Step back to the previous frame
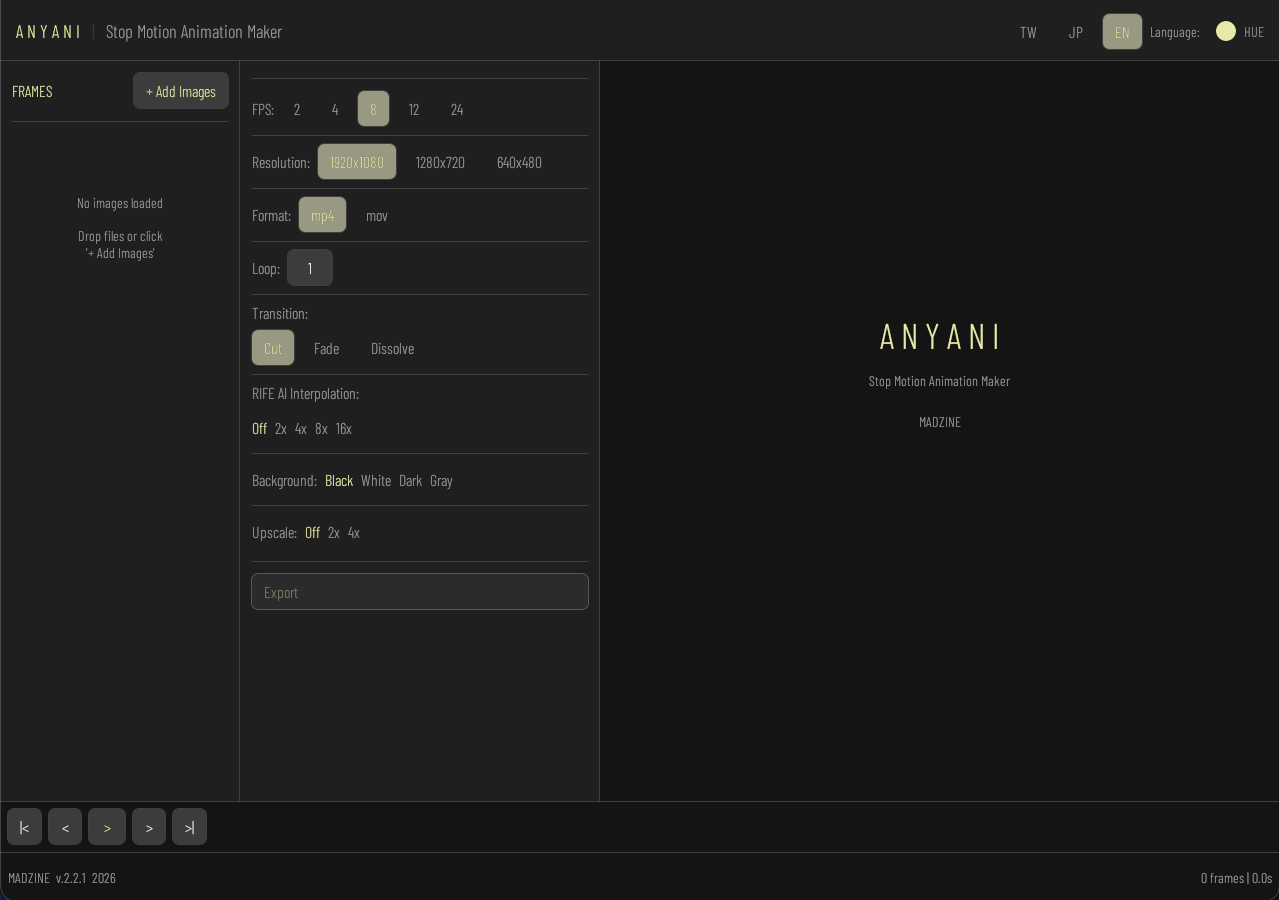This screenshot has width=1279, height=900. point(65,827)
